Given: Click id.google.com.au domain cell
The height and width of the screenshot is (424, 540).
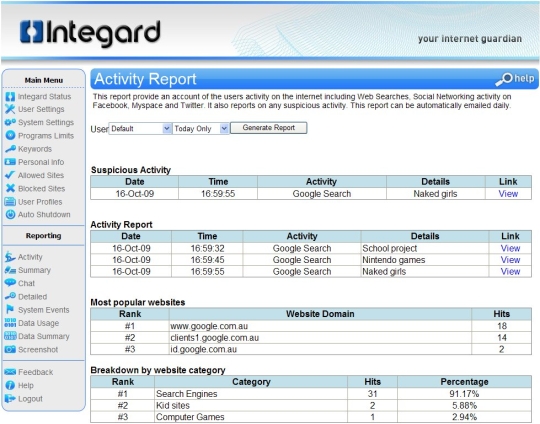Looking at the screenshot, I should pyautogui.click(x=320, y=349).
